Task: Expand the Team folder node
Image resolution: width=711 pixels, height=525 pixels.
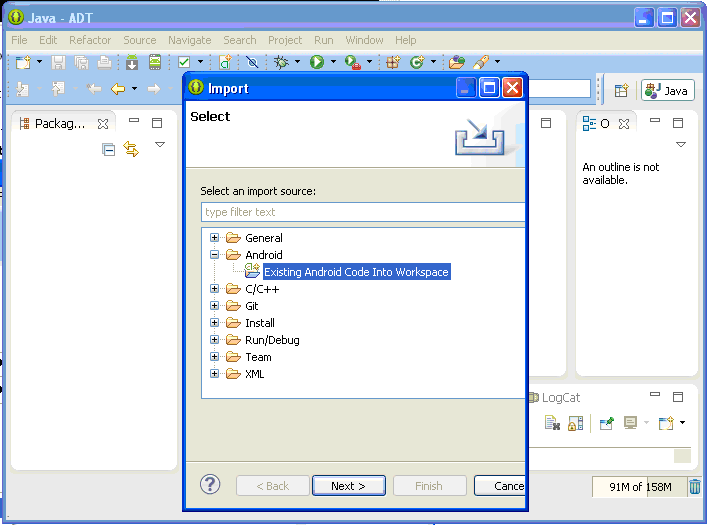Action: pyautogui.click(x=214, y=357)
